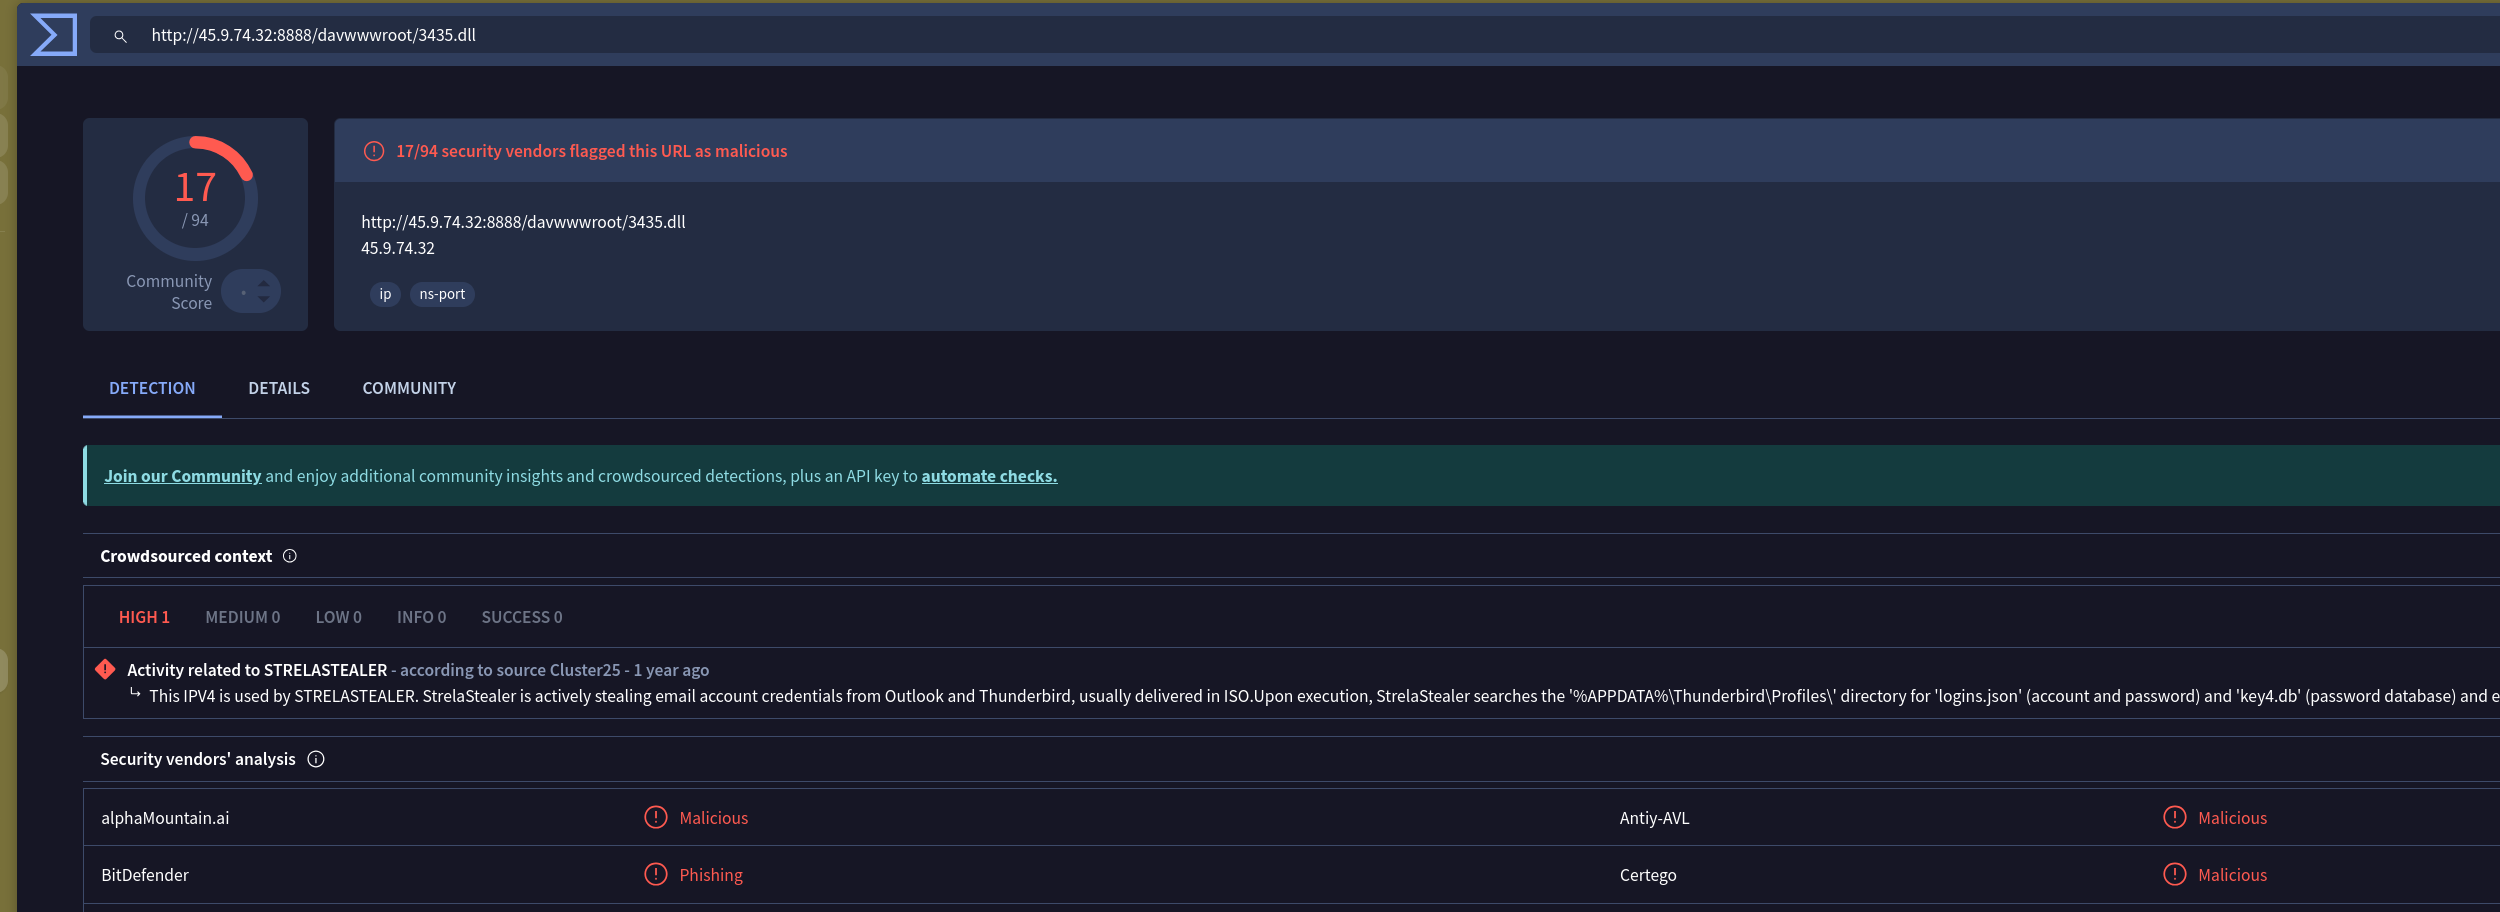Downvote the community score

264,299
